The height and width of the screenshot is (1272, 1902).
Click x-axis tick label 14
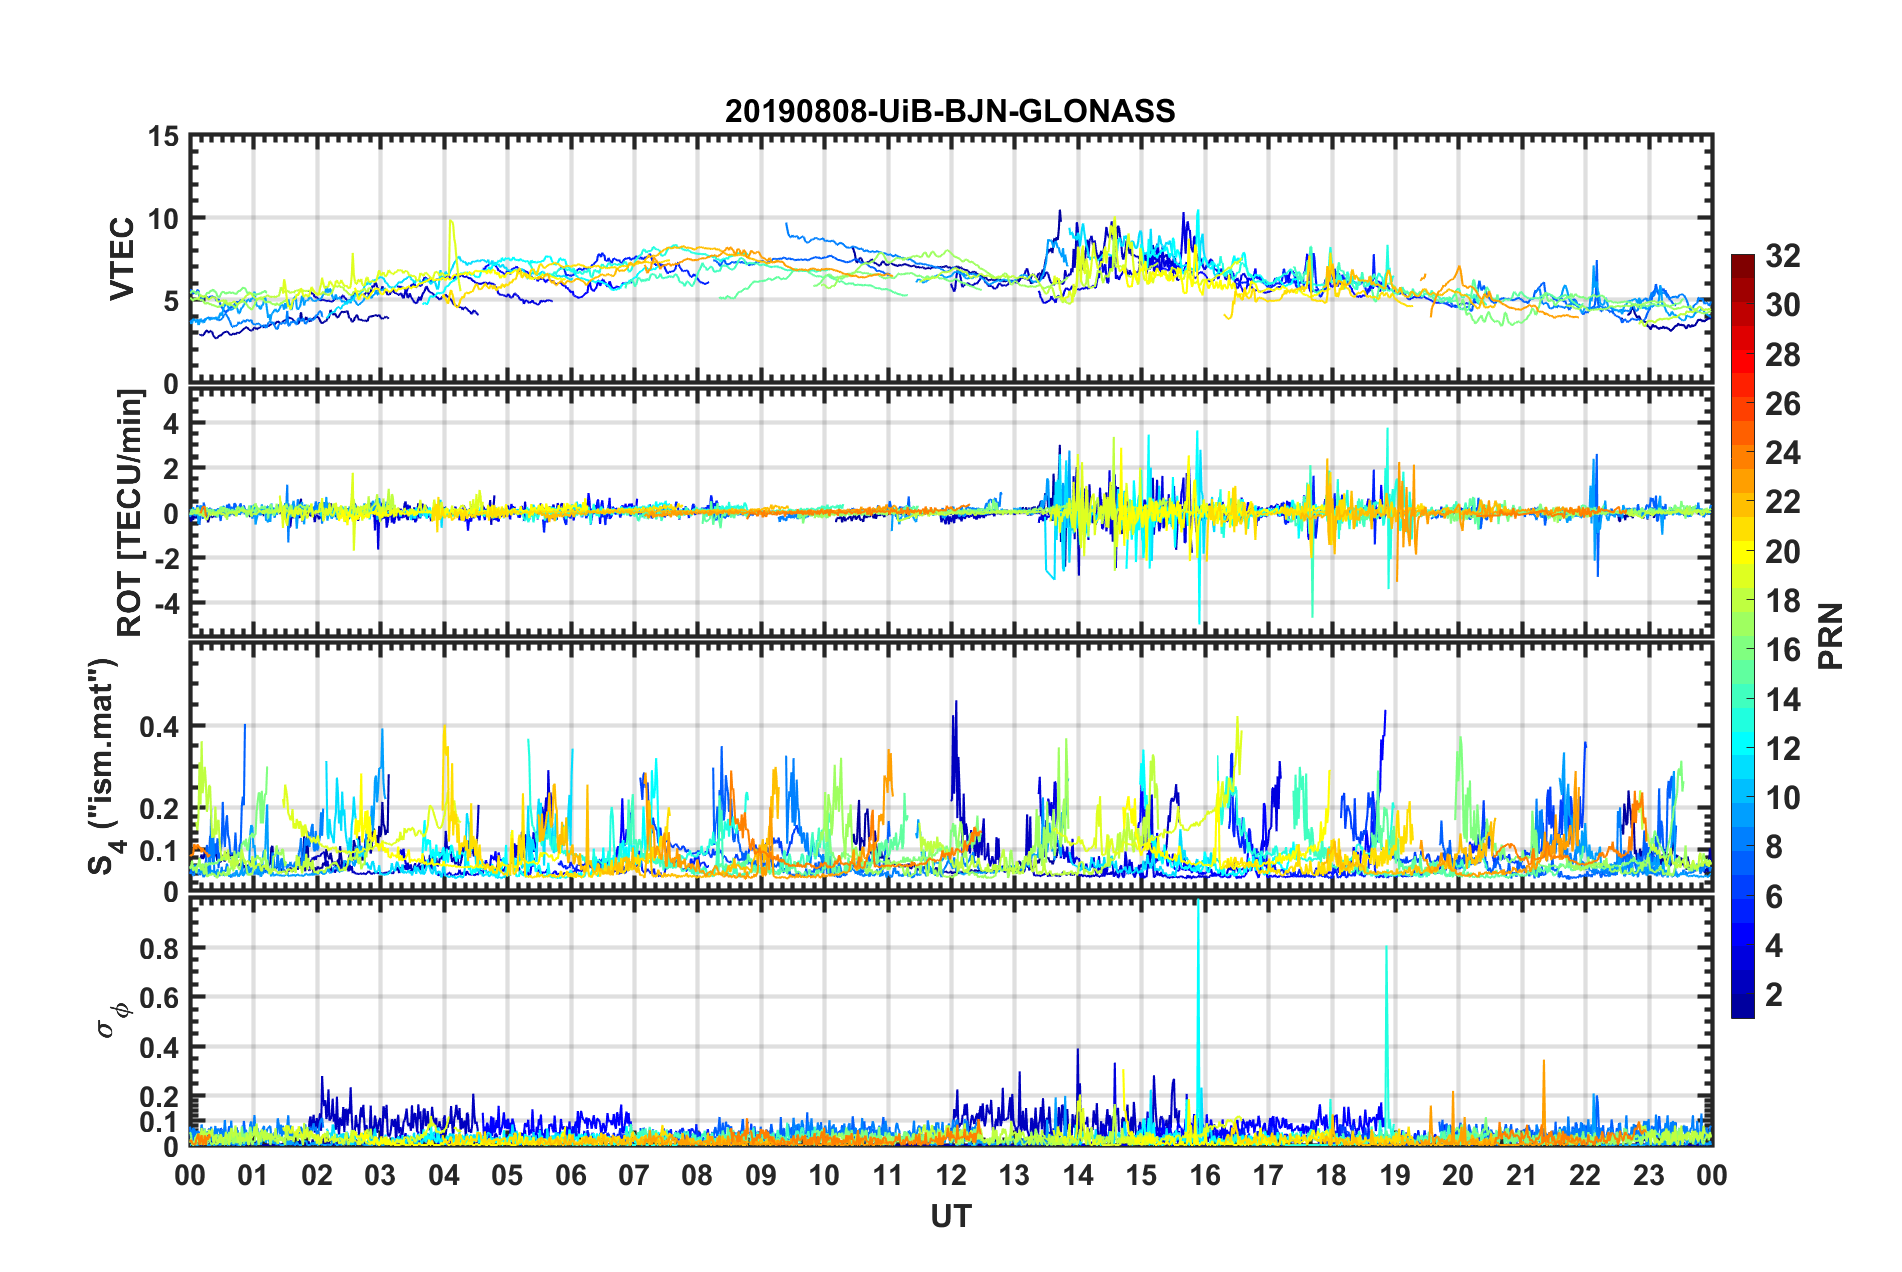tap(1078, 1176)
